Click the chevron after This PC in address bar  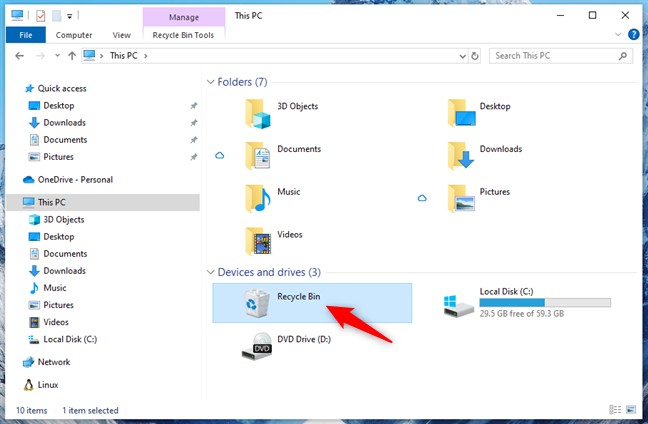click(145, 56)
